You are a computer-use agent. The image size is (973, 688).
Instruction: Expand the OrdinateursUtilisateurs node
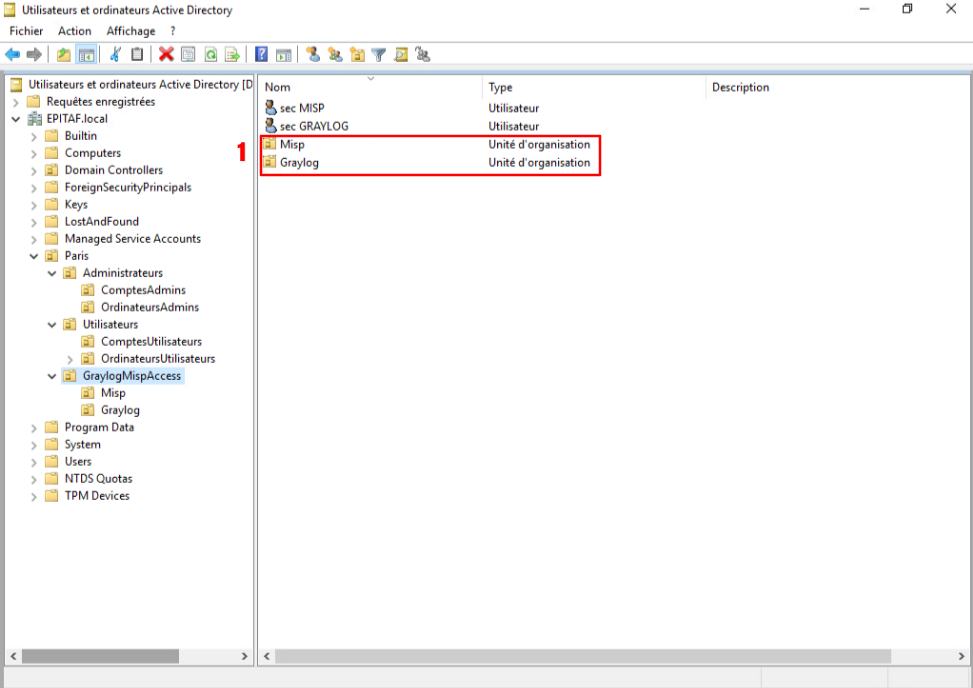coord(70,359)
